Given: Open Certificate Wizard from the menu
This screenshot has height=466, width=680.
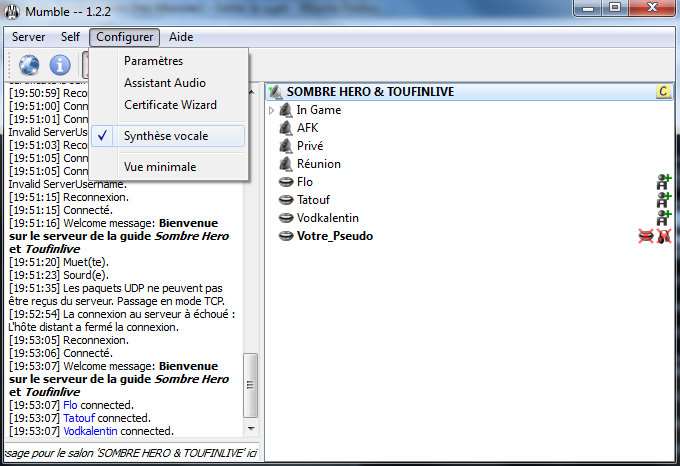Looking at the screenshot, I should point(168,105).
